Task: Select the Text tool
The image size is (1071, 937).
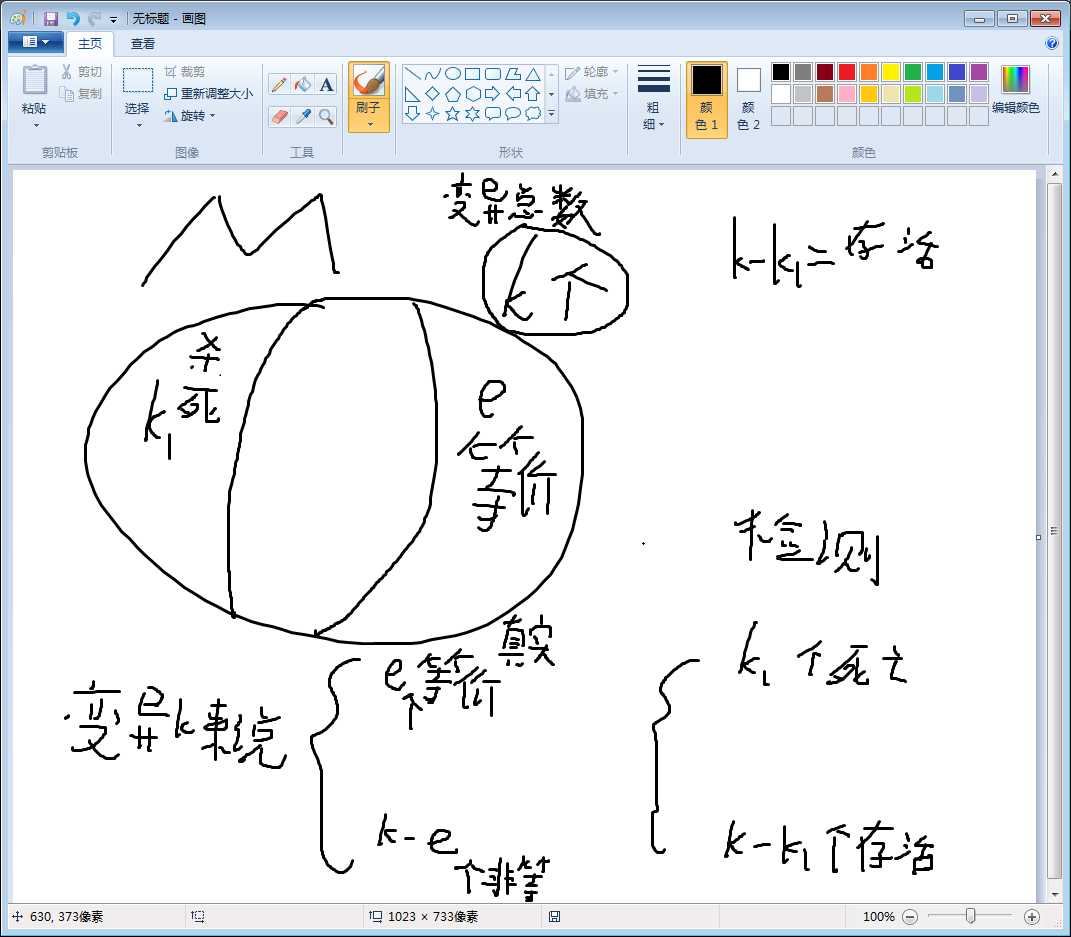Action: coord(326,85)
